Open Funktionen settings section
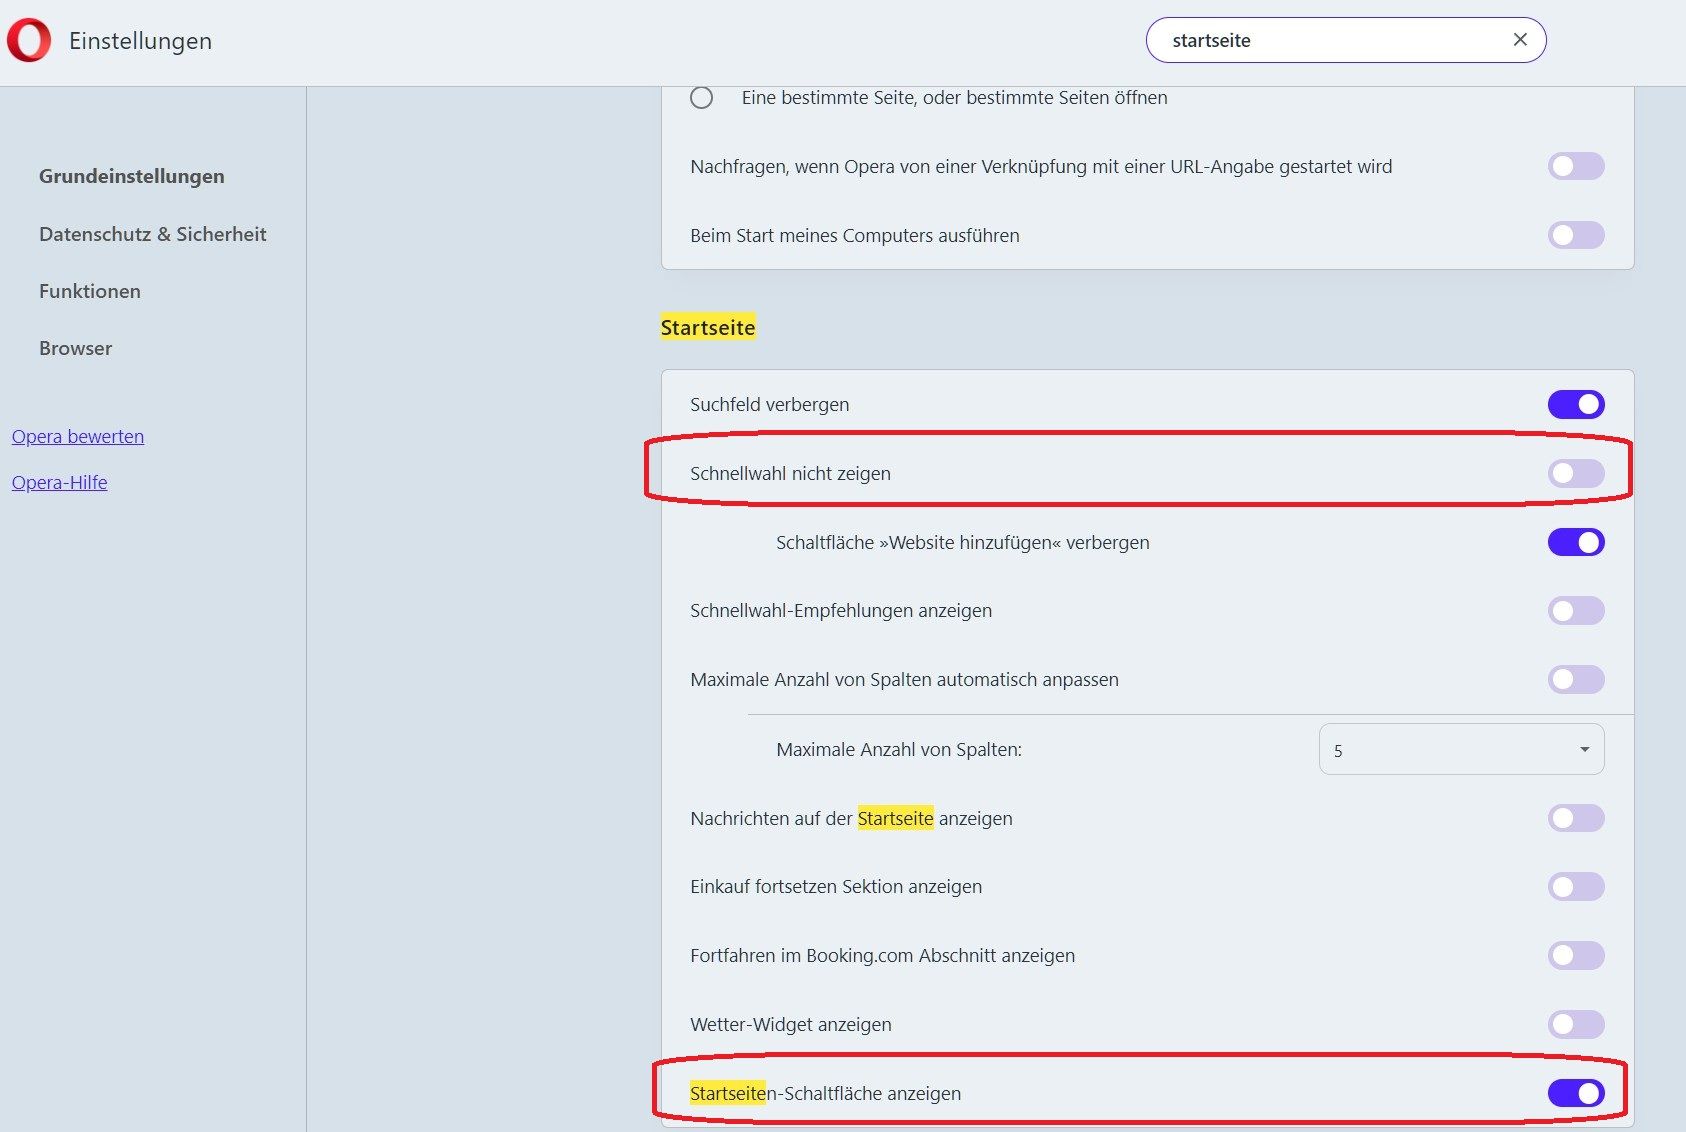The height and width of the screenshot is (1132, 1686). tap(90, 291)
